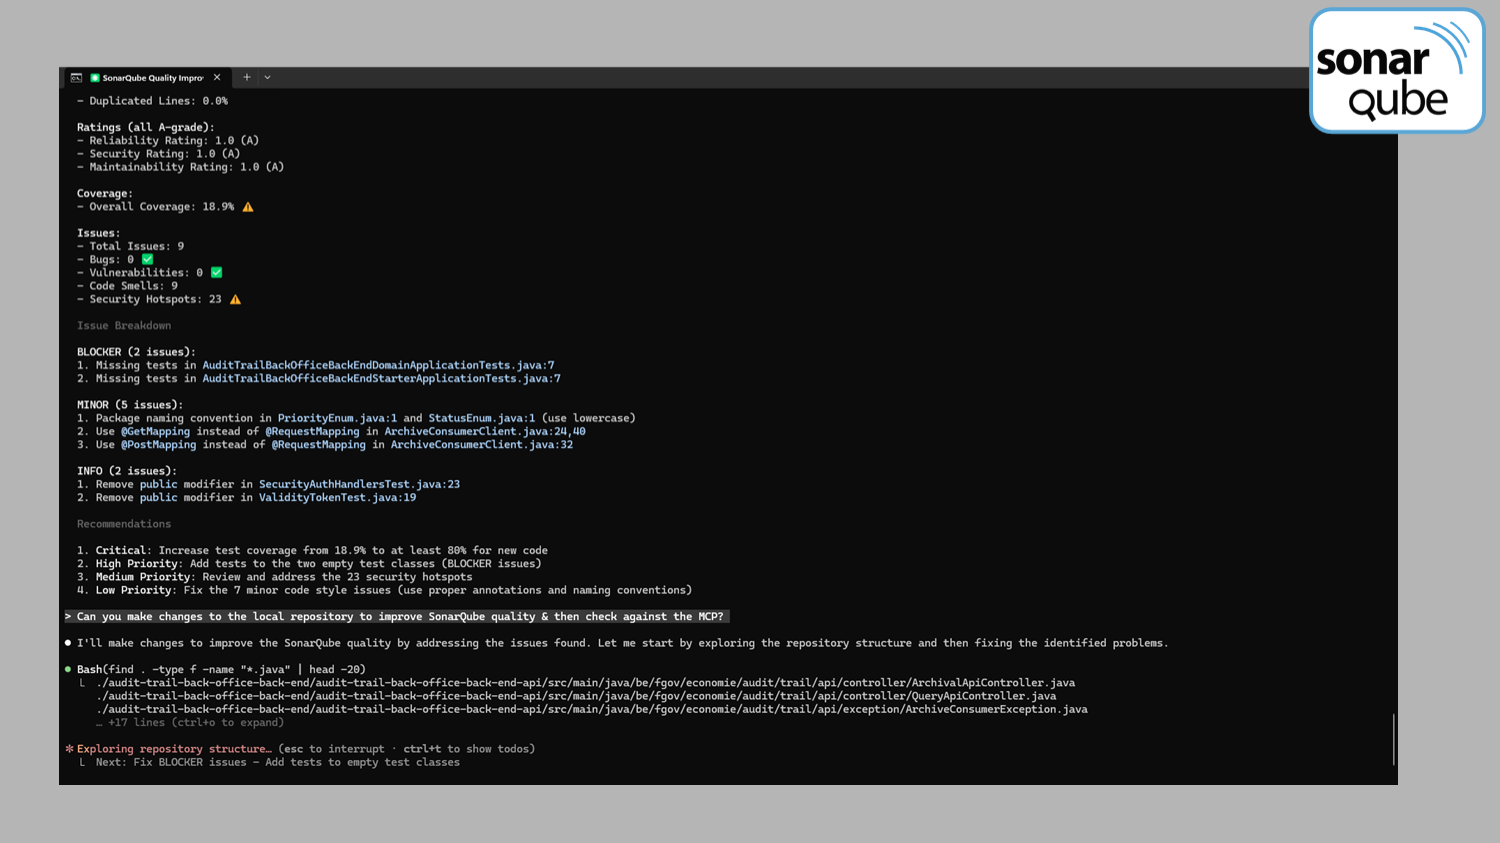Open AuditTrailBackOfficeBackEndDomainApplicationTests.java:7 link
This screenshot has height=843, width=1500.
(x=378, y=365)
